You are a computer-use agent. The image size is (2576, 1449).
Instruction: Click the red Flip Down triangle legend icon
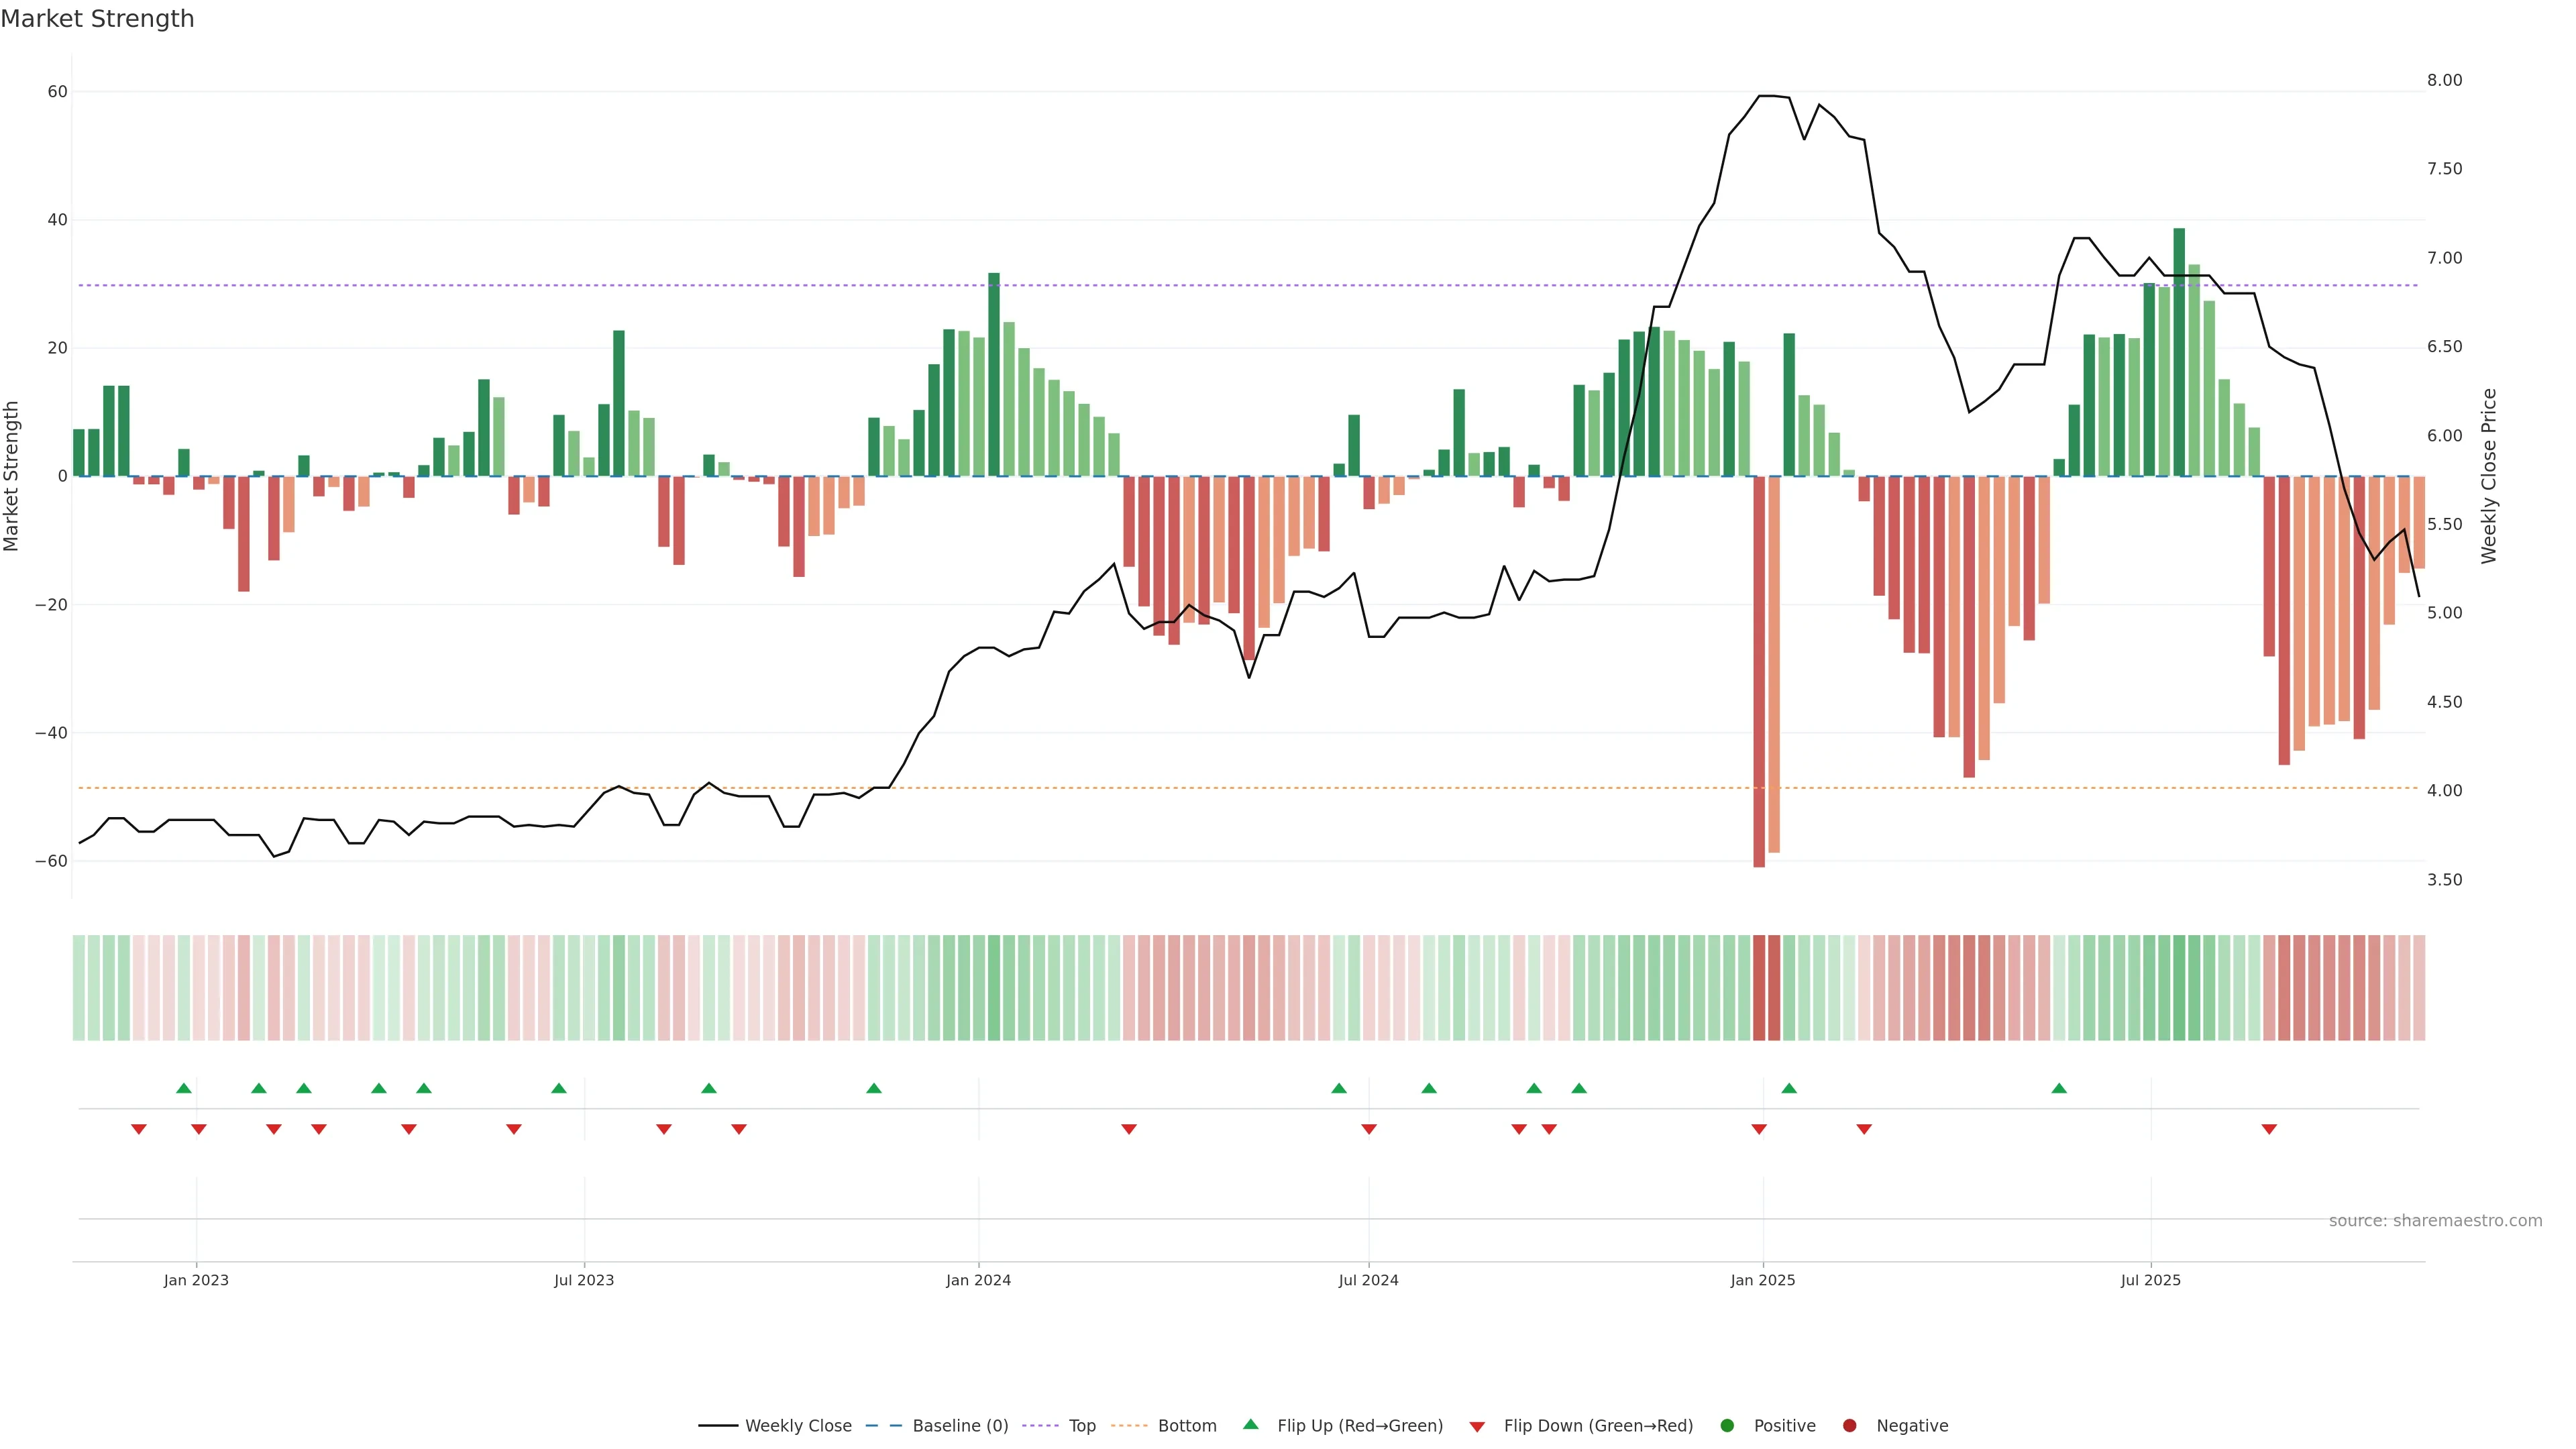[1477, 1426]
